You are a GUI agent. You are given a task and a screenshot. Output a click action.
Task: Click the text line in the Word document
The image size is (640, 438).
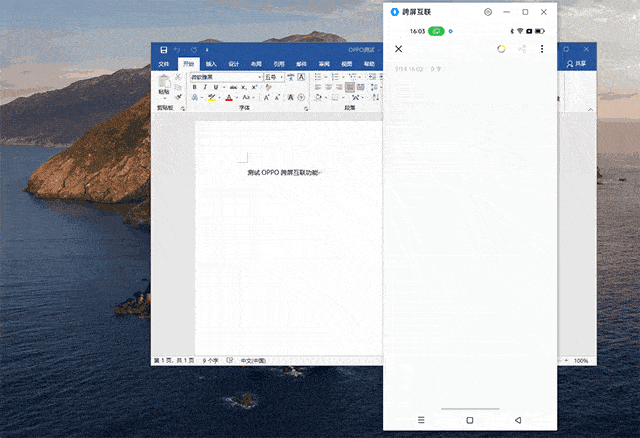tap(284, 173)
